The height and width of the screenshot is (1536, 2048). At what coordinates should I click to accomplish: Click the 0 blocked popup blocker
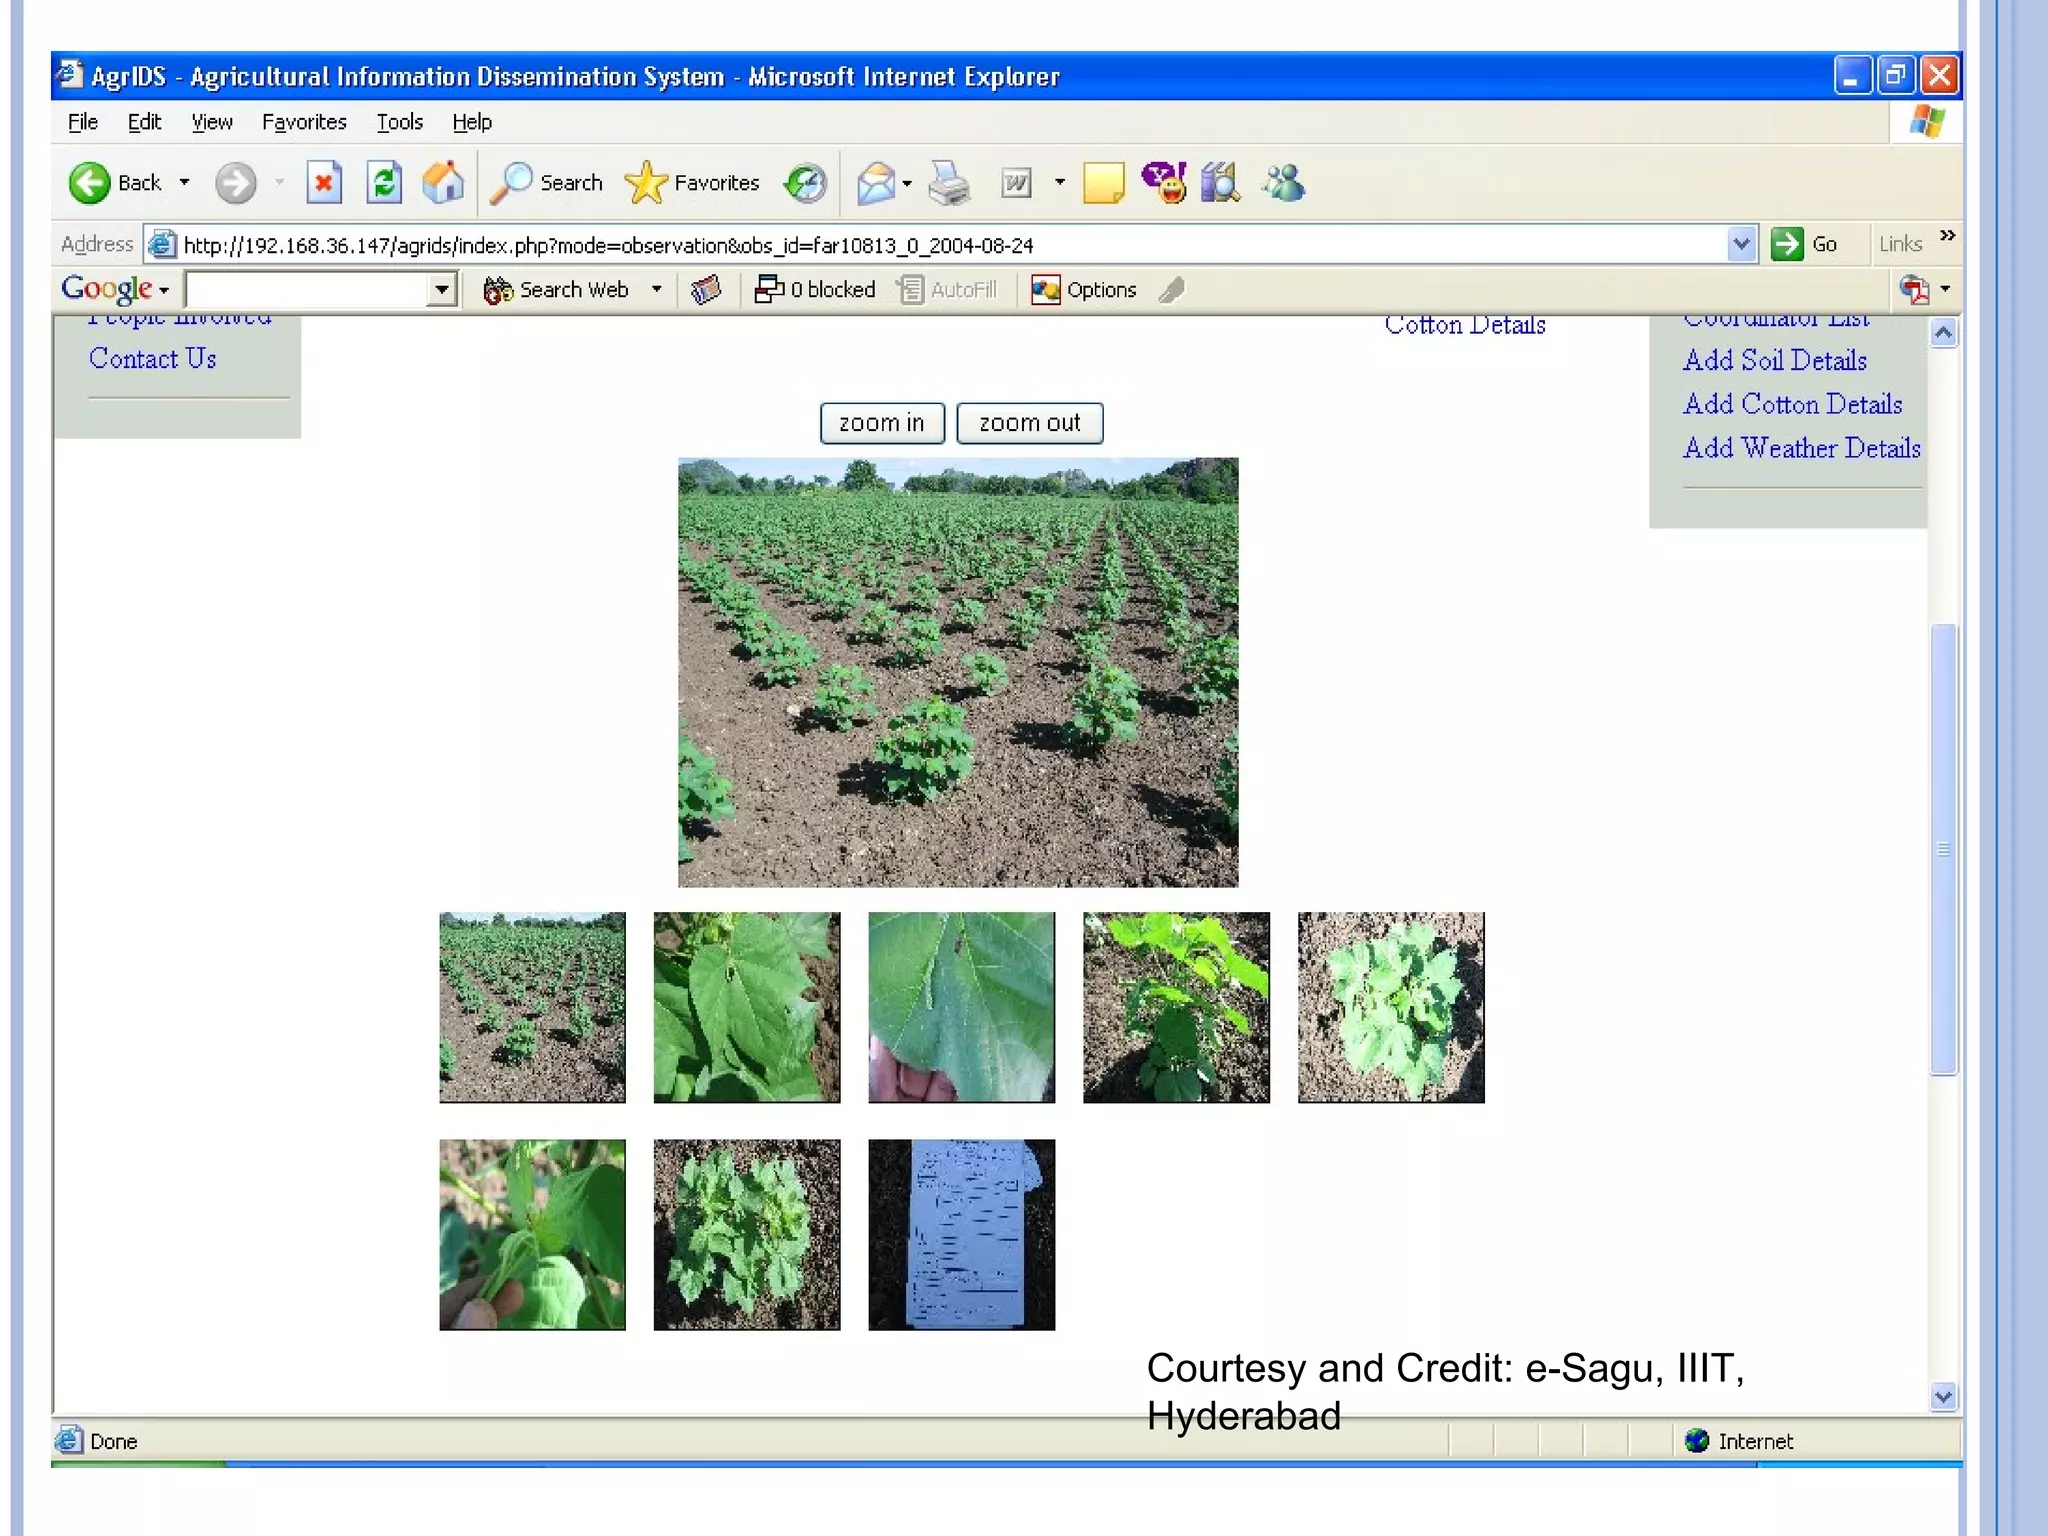click(x=815, y=290)
